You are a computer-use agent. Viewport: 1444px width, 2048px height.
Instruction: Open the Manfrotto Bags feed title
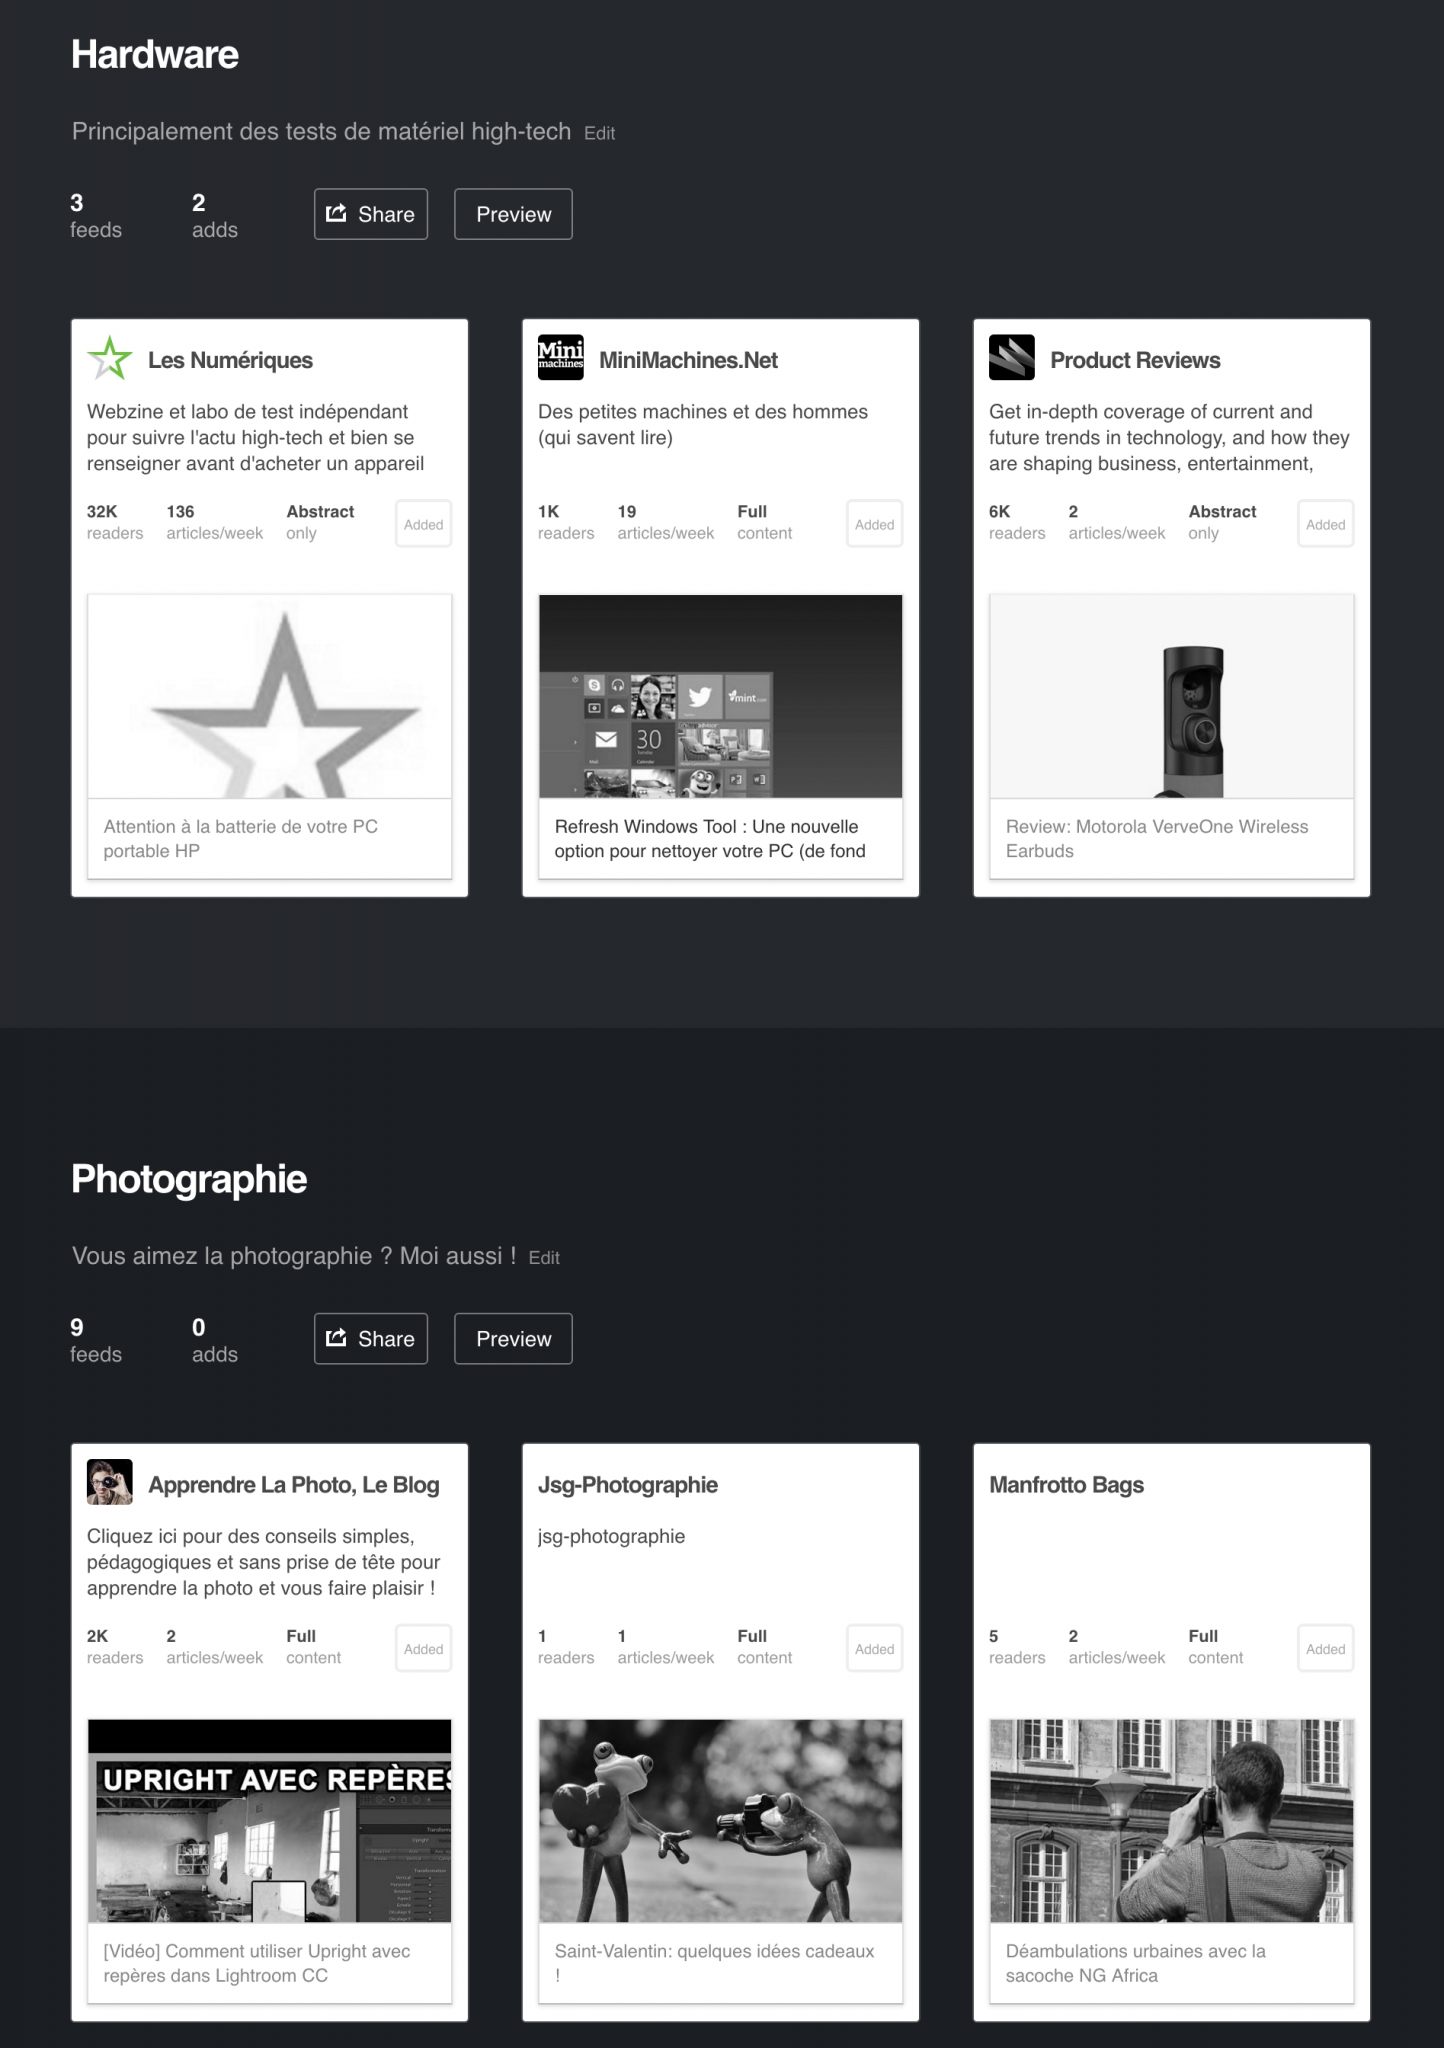[1066, 1485]
